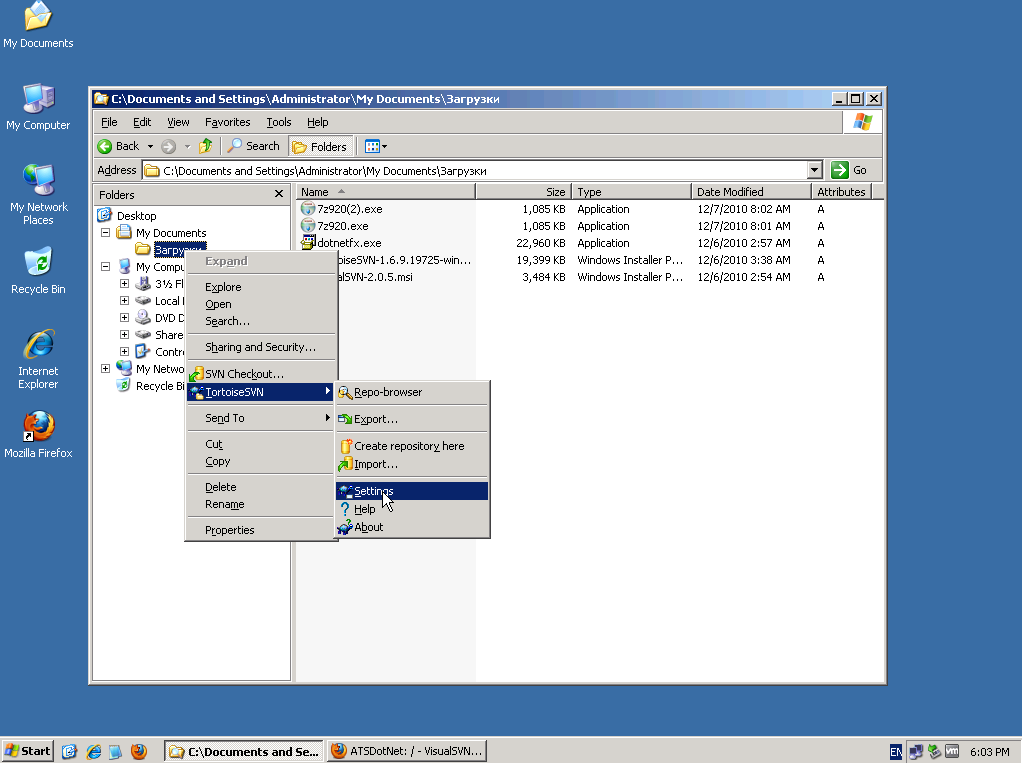
Task: Open the Edit menu
Action: (142, 122)
